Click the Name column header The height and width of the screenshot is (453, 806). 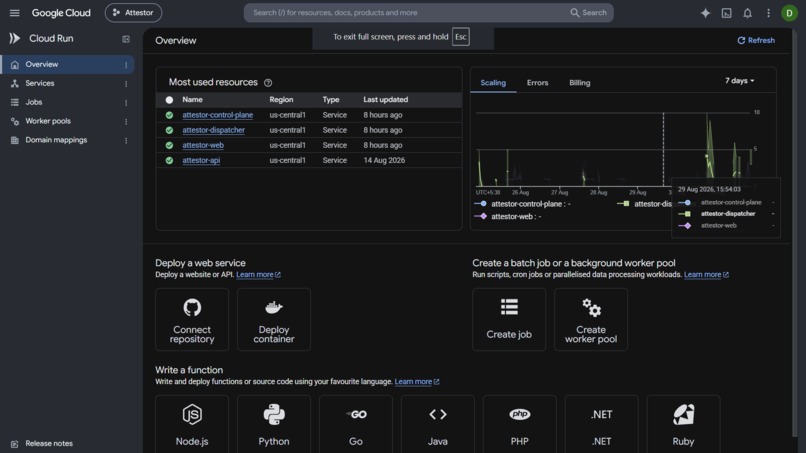click(x=192, y=100)
